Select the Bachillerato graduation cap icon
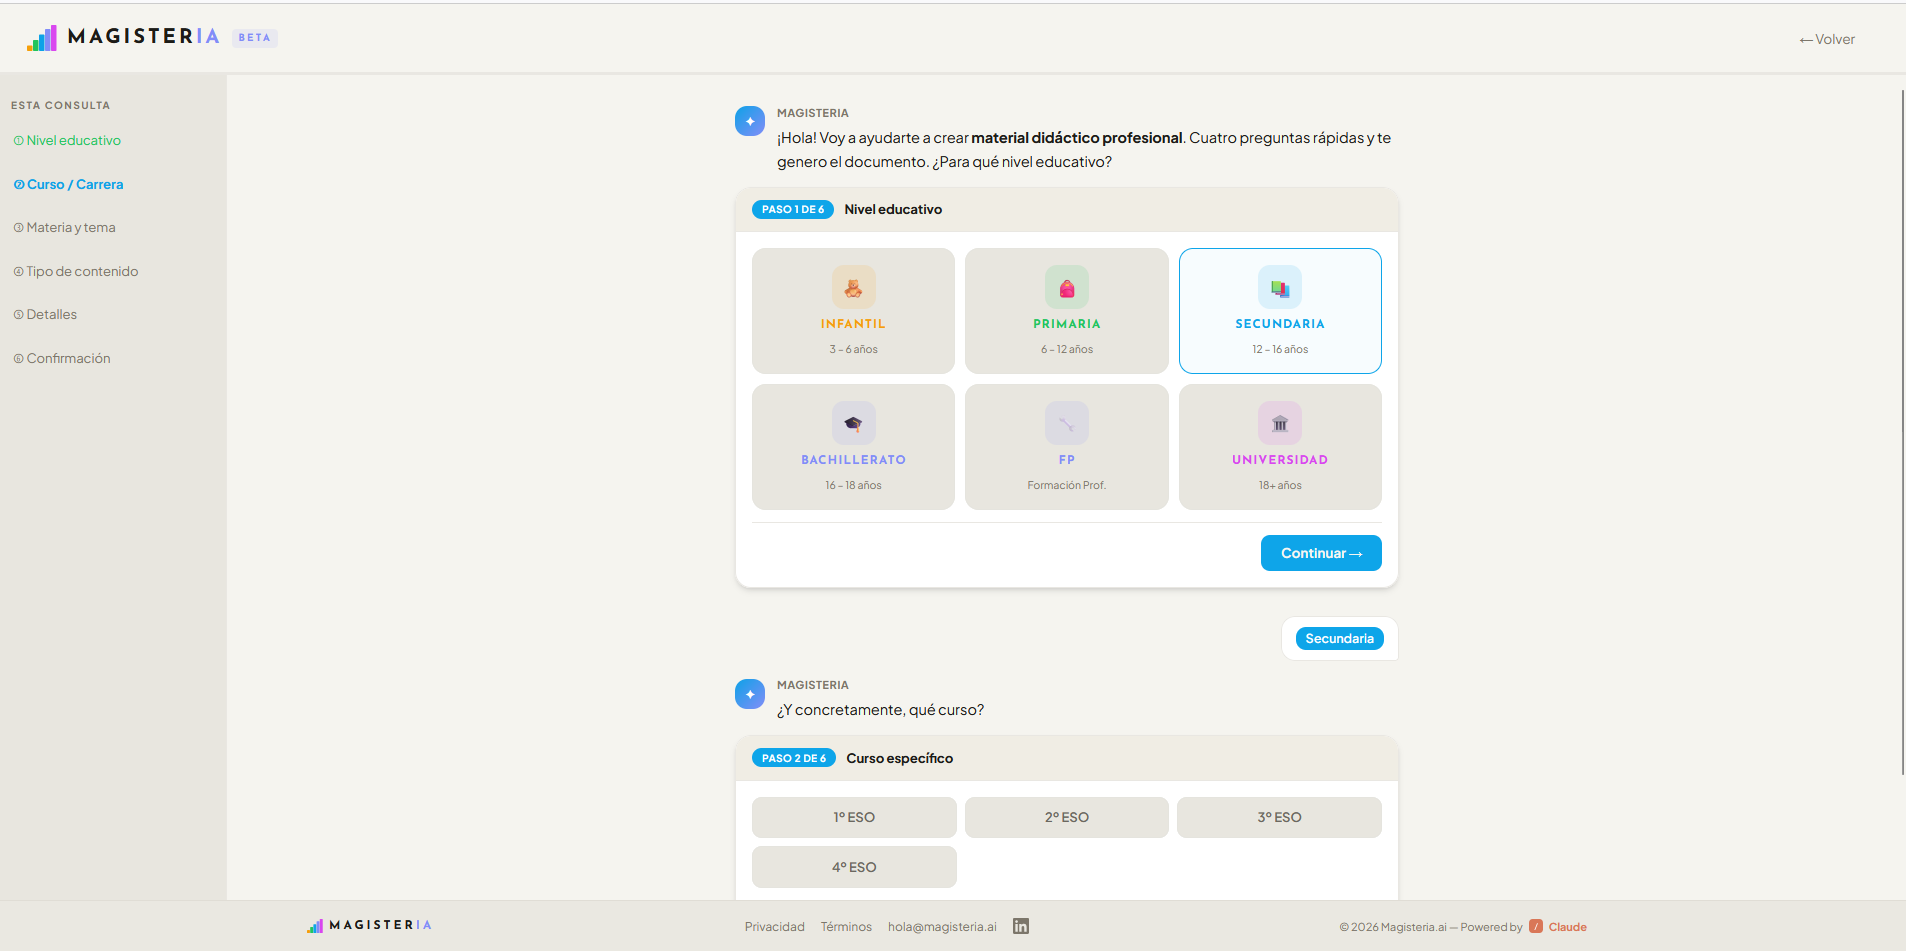 click(x=853, y=423)
